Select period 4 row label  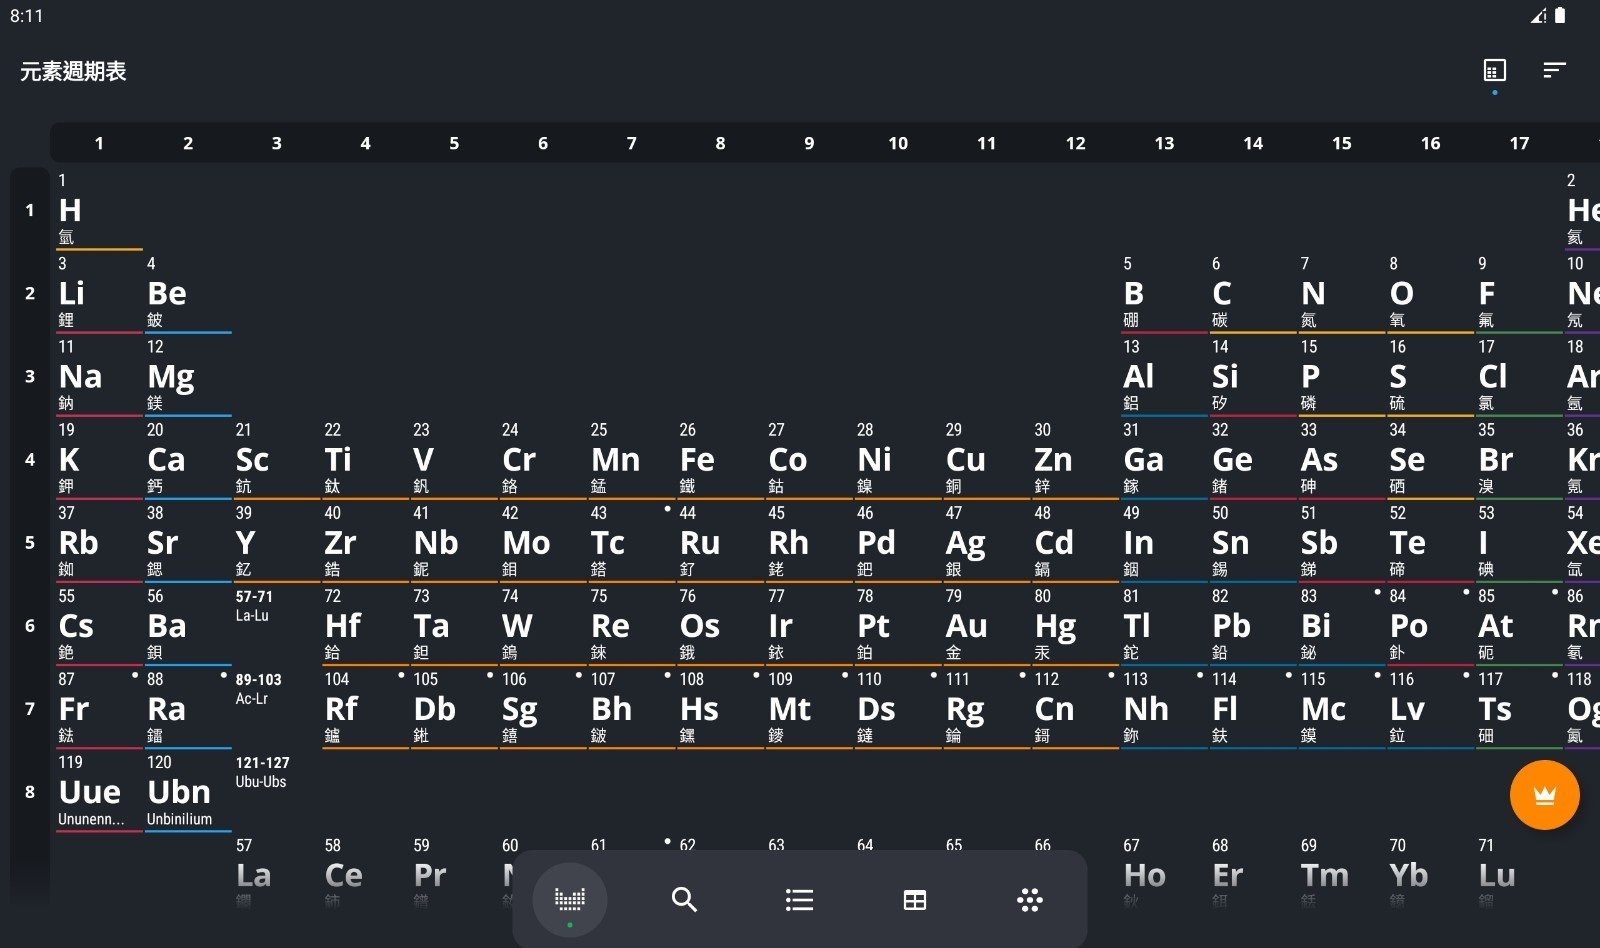click(30, 459)
